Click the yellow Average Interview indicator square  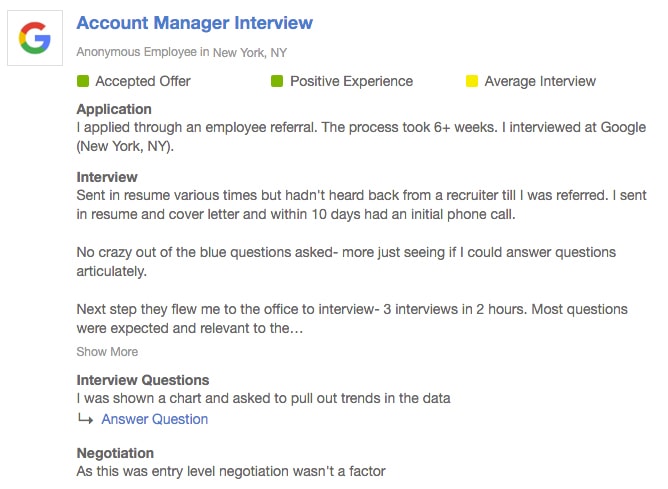click(472, 81)
